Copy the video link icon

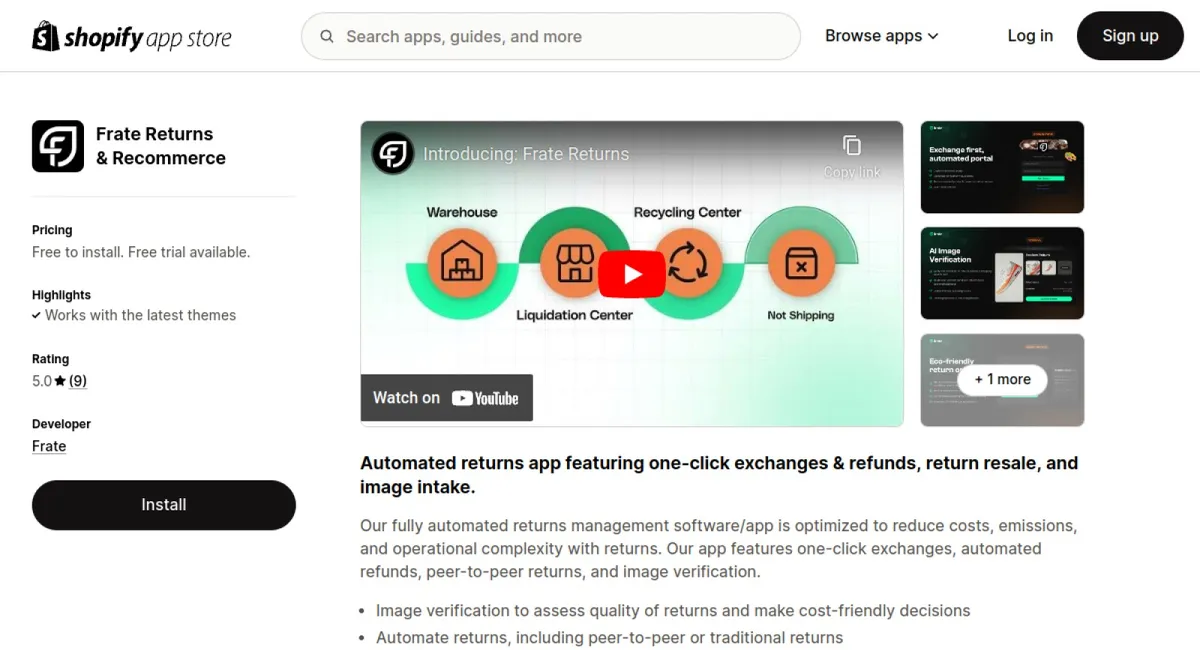[x=852, y=146]
